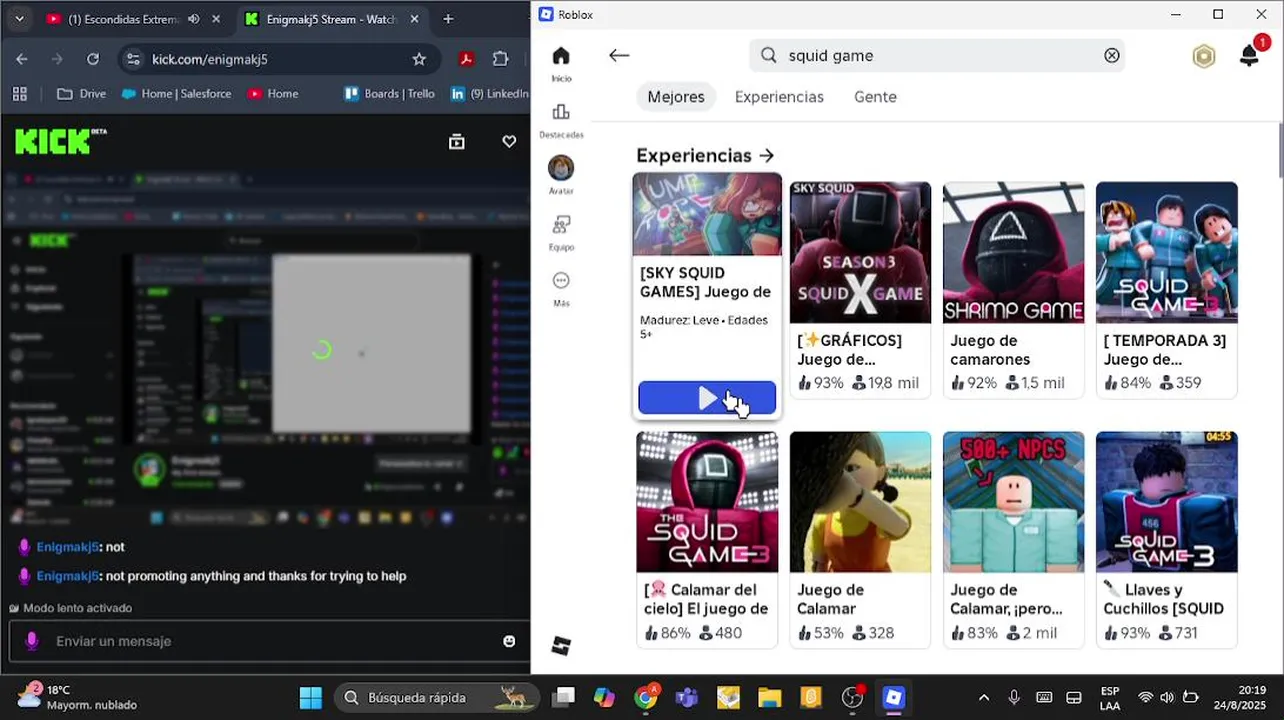Open Drive bookmark in Chrome

[x=81, y=94]
